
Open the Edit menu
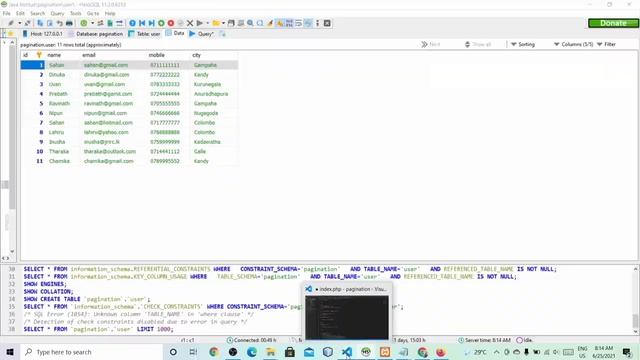coord(20,13)
